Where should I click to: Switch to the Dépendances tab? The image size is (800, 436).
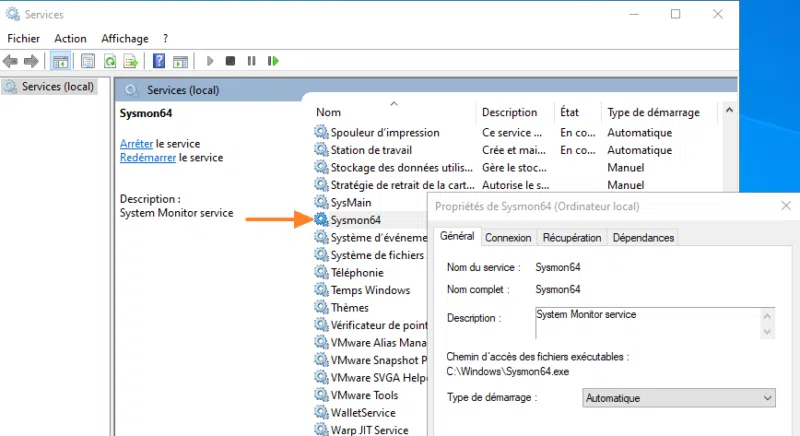(643, 238)
